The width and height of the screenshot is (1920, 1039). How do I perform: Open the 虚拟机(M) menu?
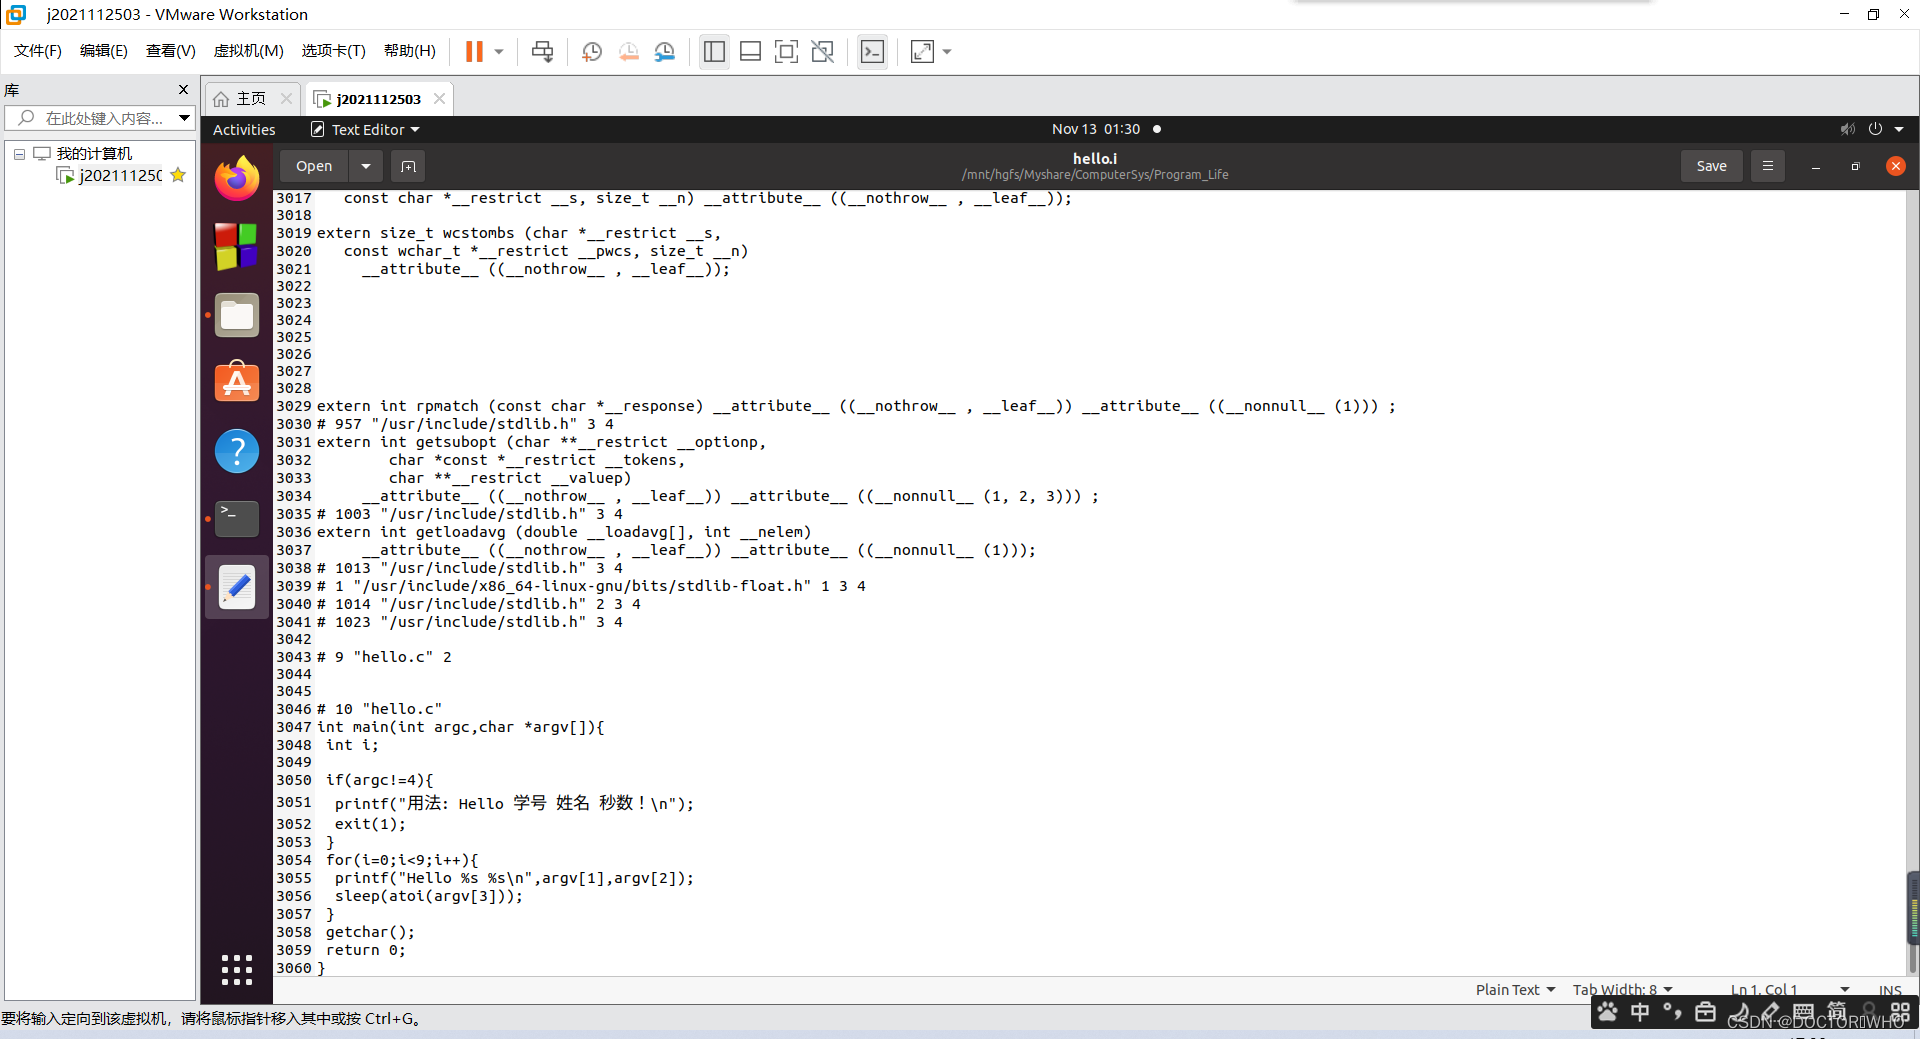(x=248, y=51)
